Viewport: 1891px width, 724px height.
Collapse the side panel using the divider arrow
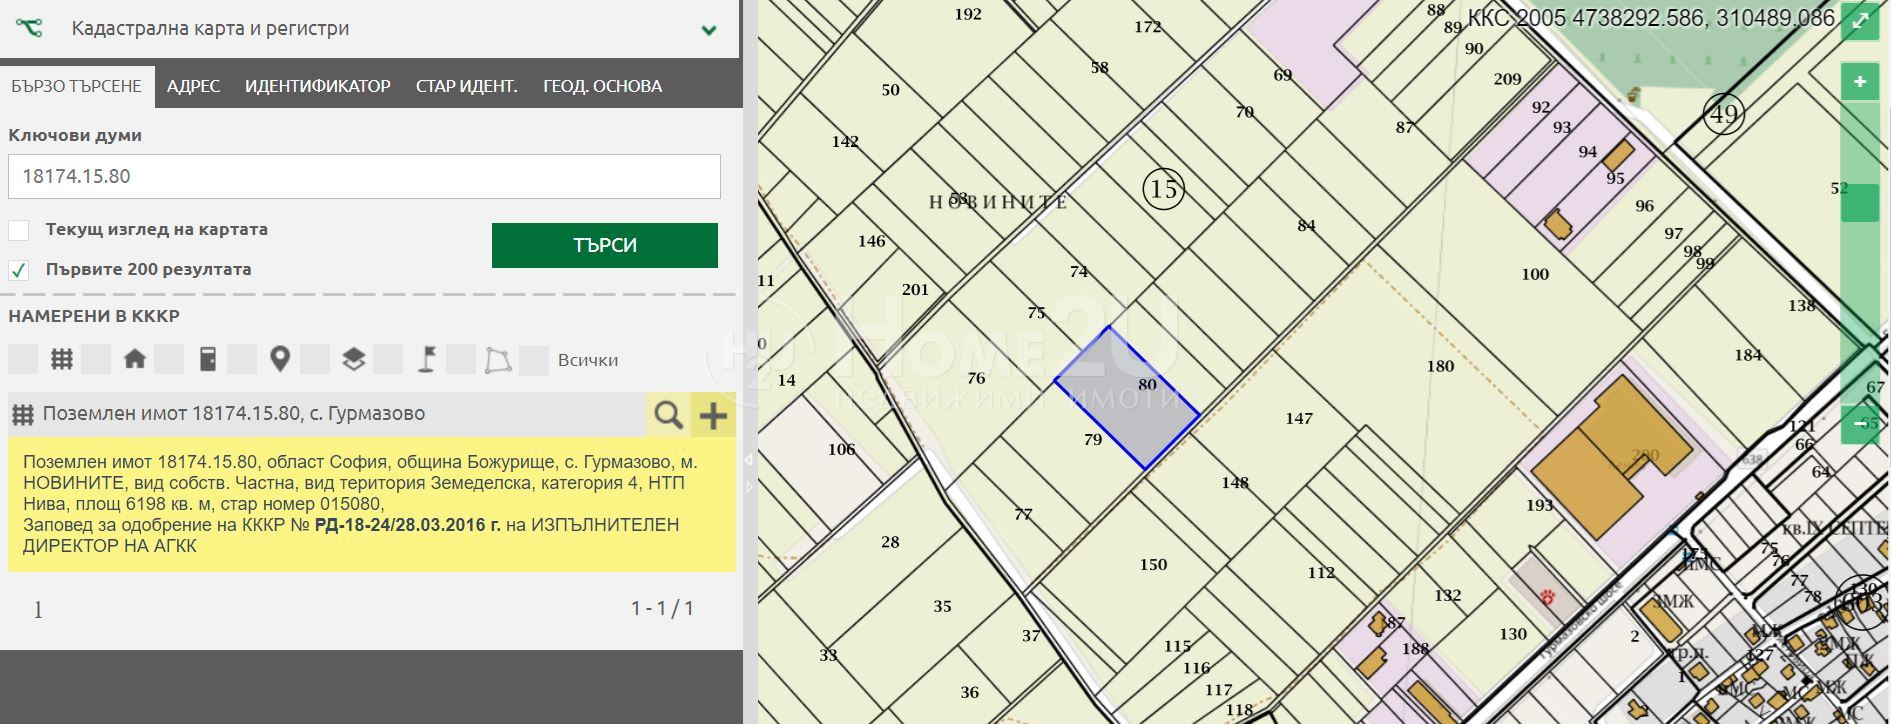coord(749,460)
